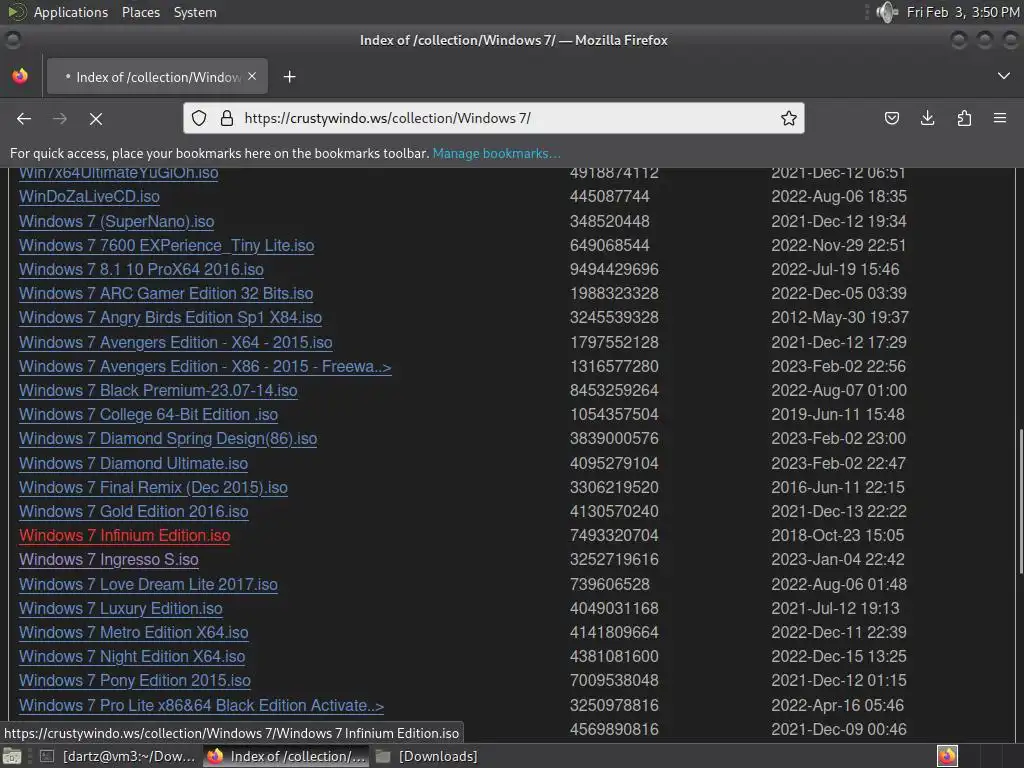Click Windows 7 Diamond Ultimate.iso
Screen dimensions: 1024x768
coord(133,463)
